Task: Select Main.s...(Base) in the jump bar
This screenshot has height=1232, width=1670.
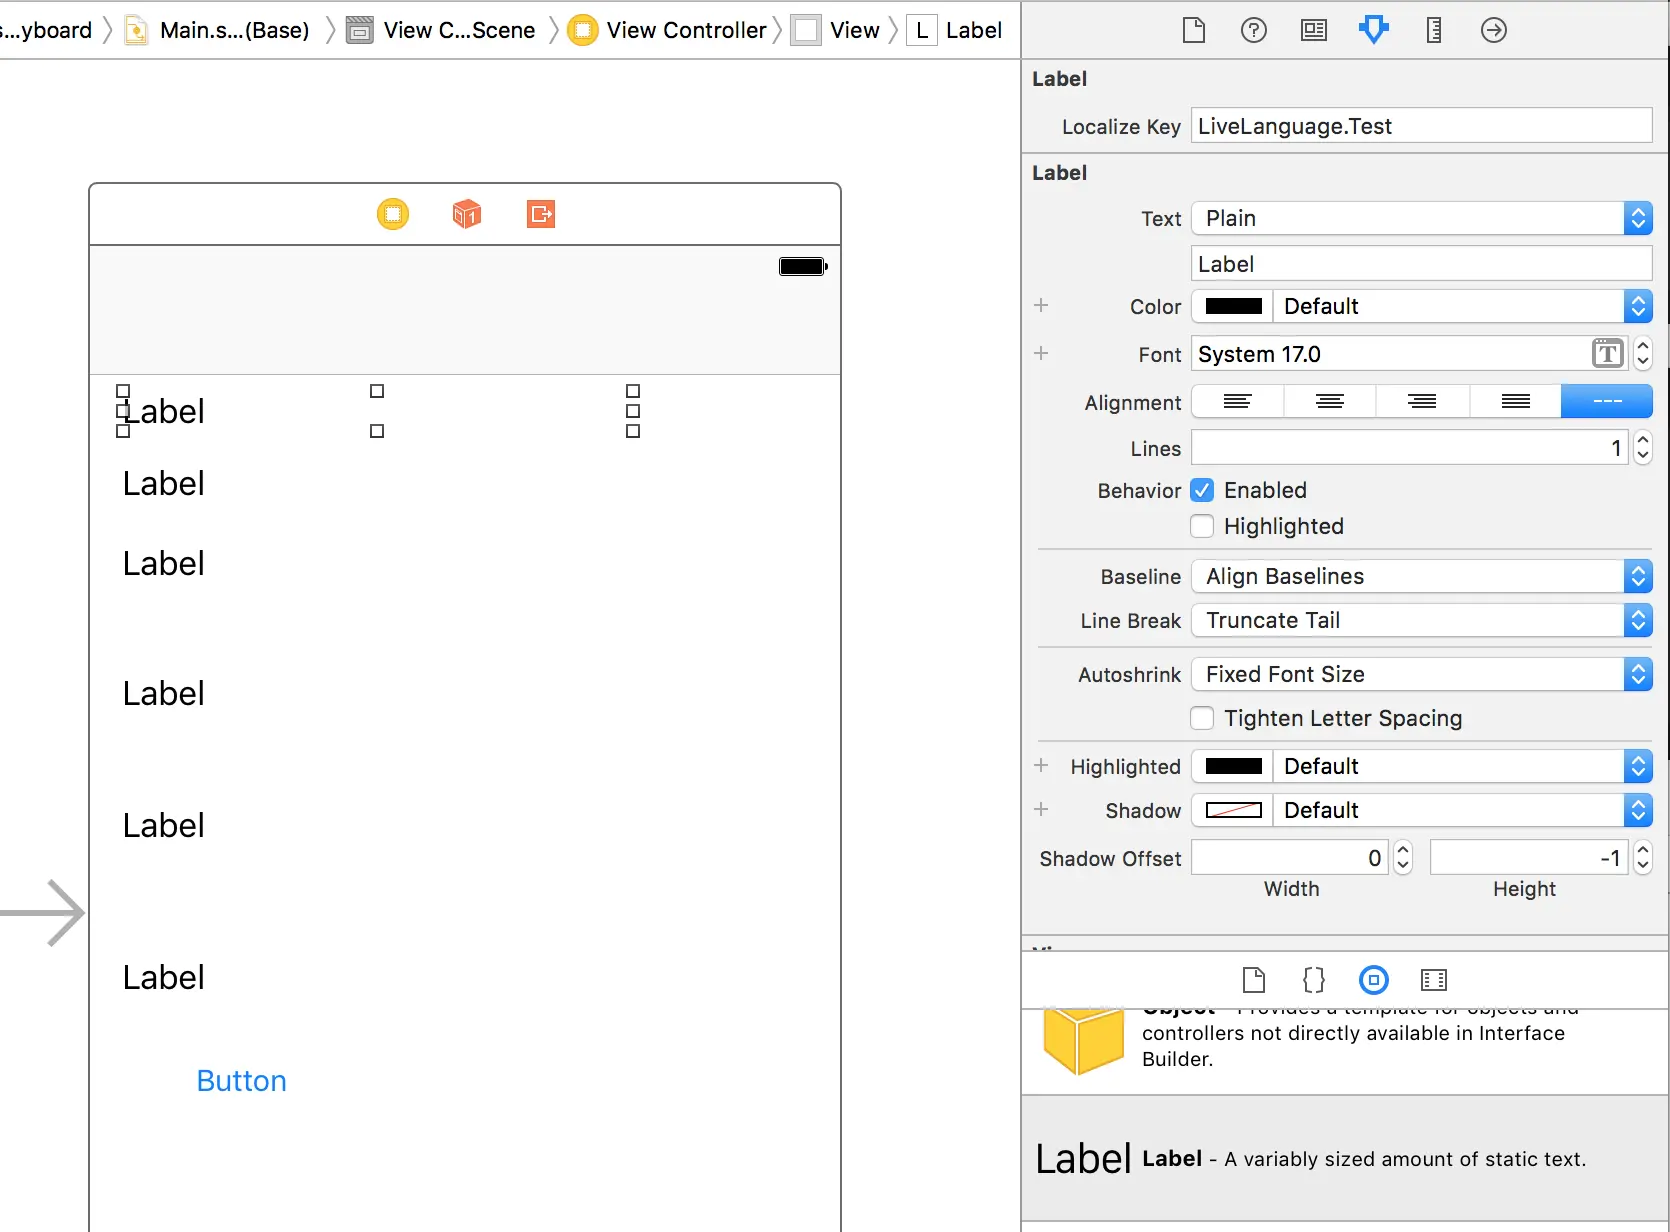Action: (x=235, y=30)
